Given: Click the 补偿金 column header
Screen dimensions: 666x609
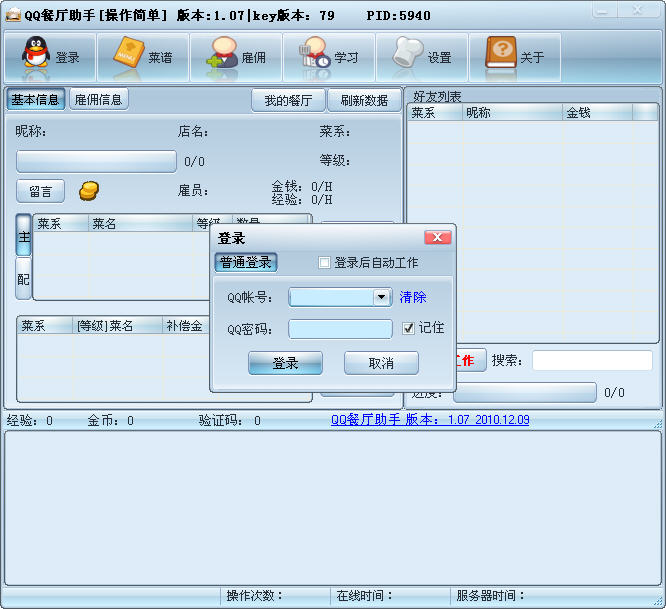Looking at the screenshot, I should click(186, 326).
